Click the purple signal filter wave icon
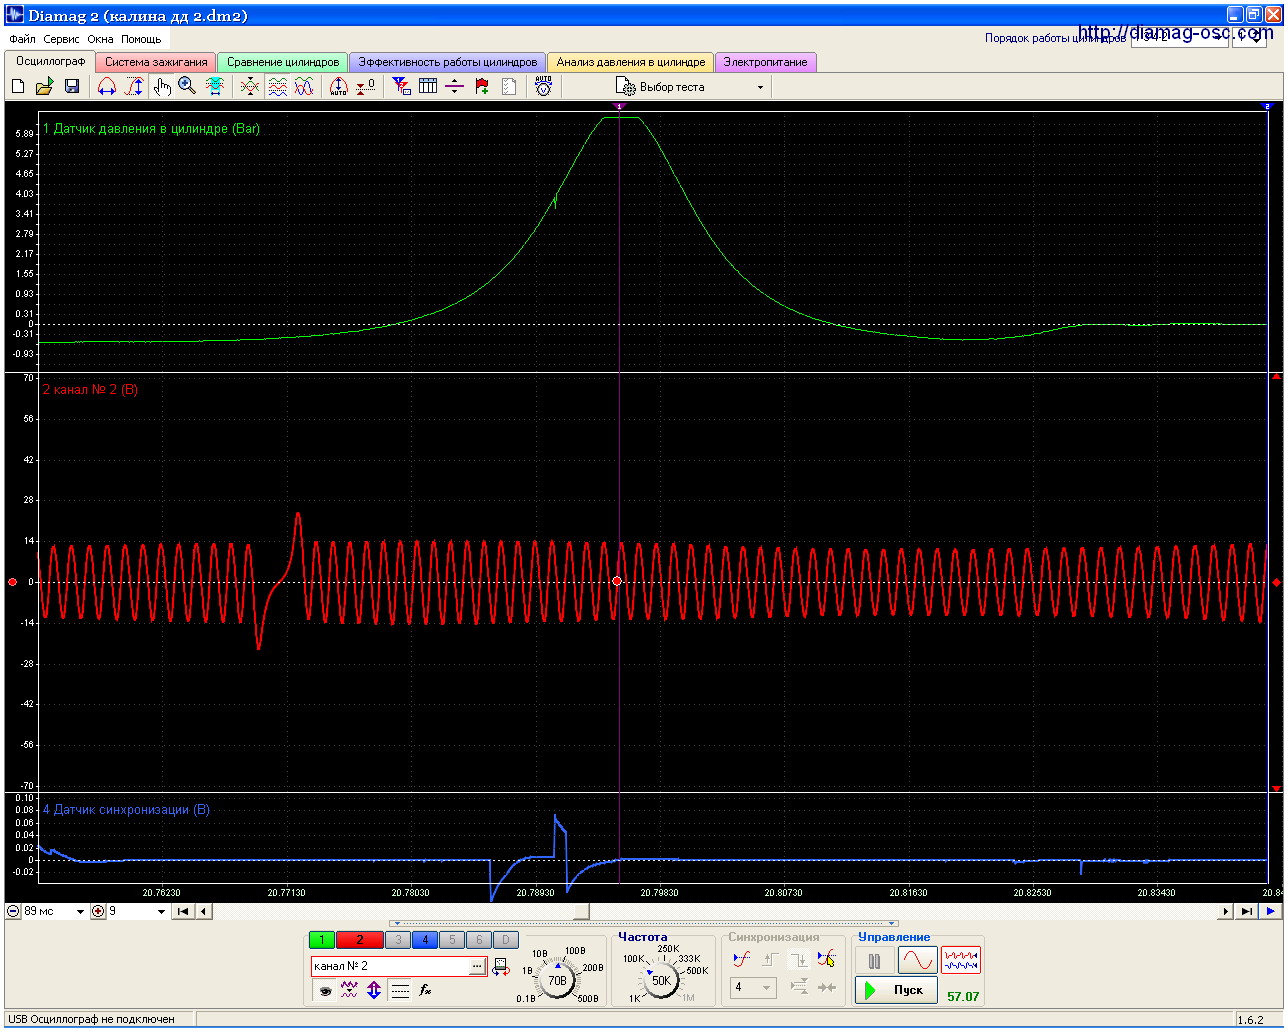Screen dimensions: 1288x1032 click(349, 991)
